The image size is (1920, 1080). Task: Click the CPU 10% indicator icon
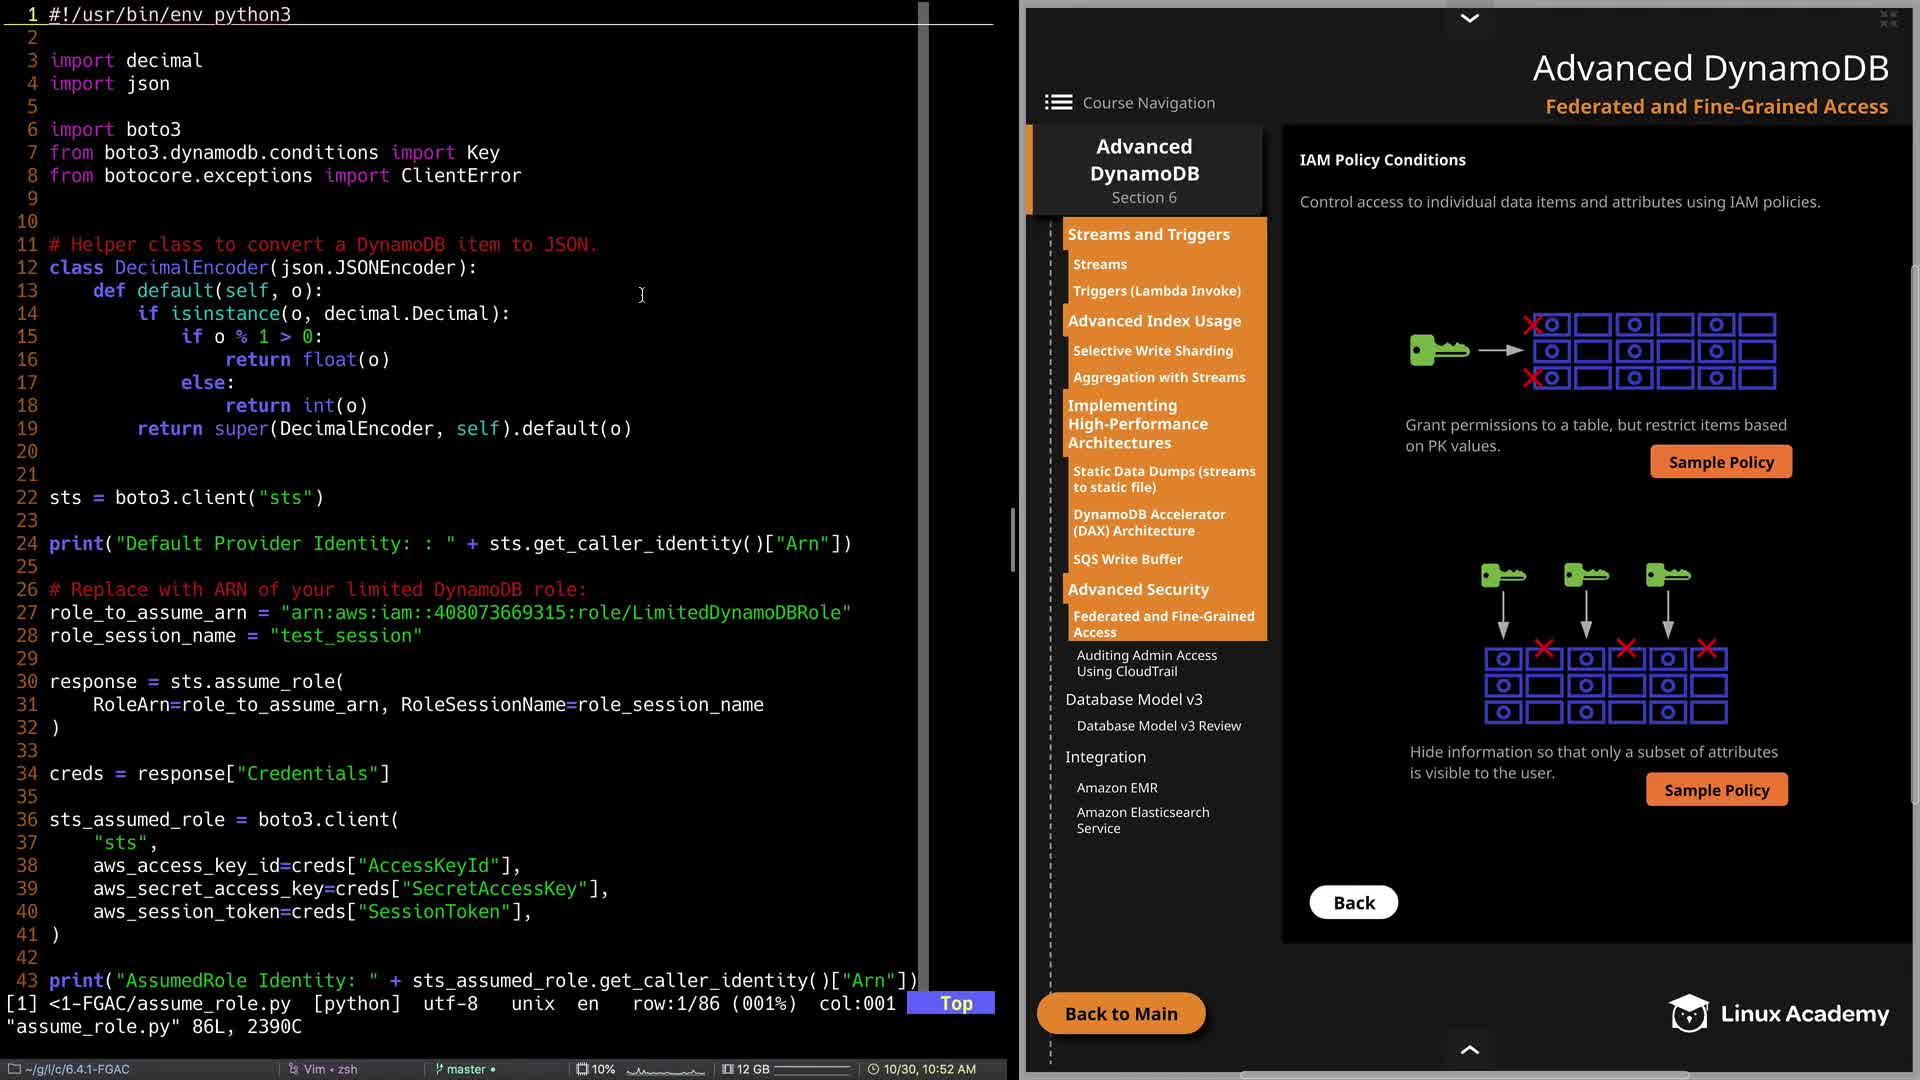click(582, 1069)
